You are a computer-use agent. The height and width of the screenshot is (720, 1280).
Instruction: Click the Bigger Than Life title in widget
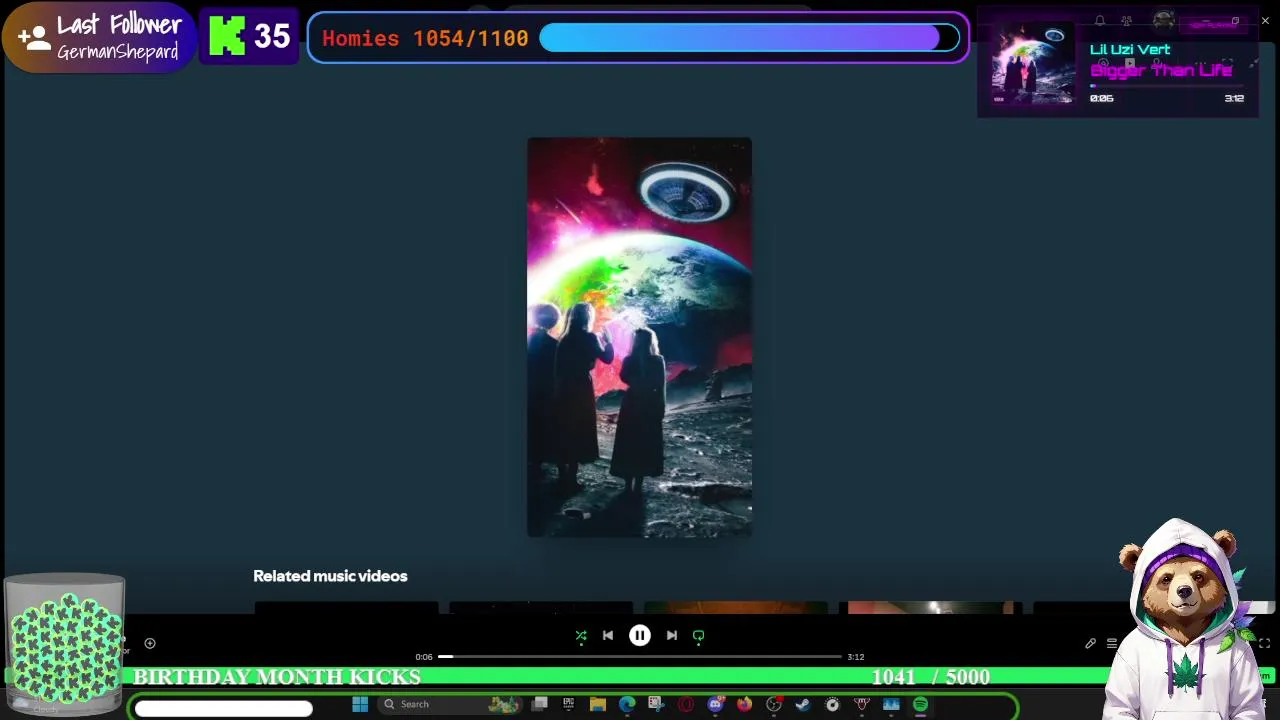pyautogui.click(x=1161, y=70)
